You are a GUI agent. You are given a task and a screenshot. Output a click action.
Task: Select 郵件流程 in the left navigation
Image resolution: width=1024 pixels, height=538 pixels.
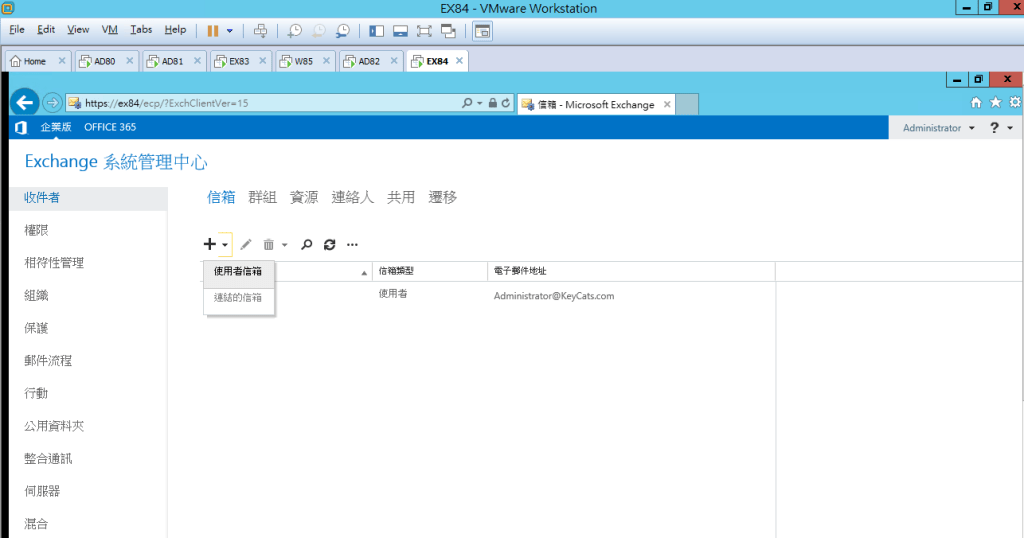click(x=48, y=360)
